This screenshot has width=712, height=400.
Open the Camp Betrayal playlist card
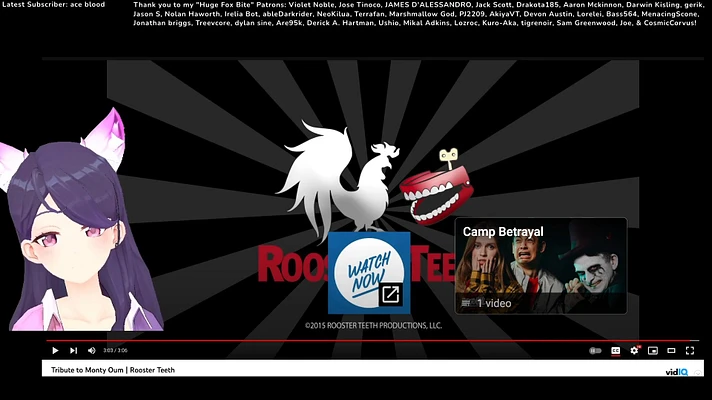541,266
